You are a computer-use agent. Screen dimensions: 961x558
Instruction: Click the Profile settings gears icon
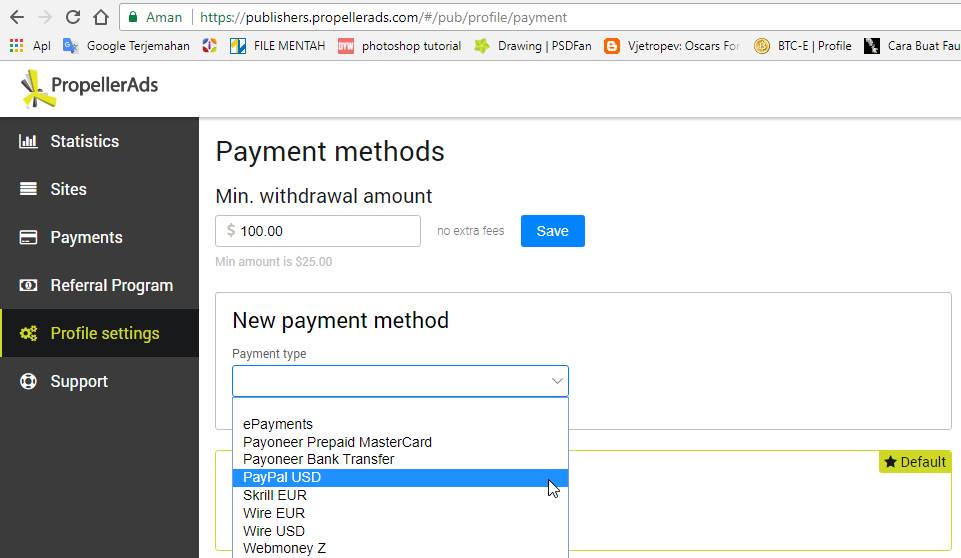tap(28, 333)
